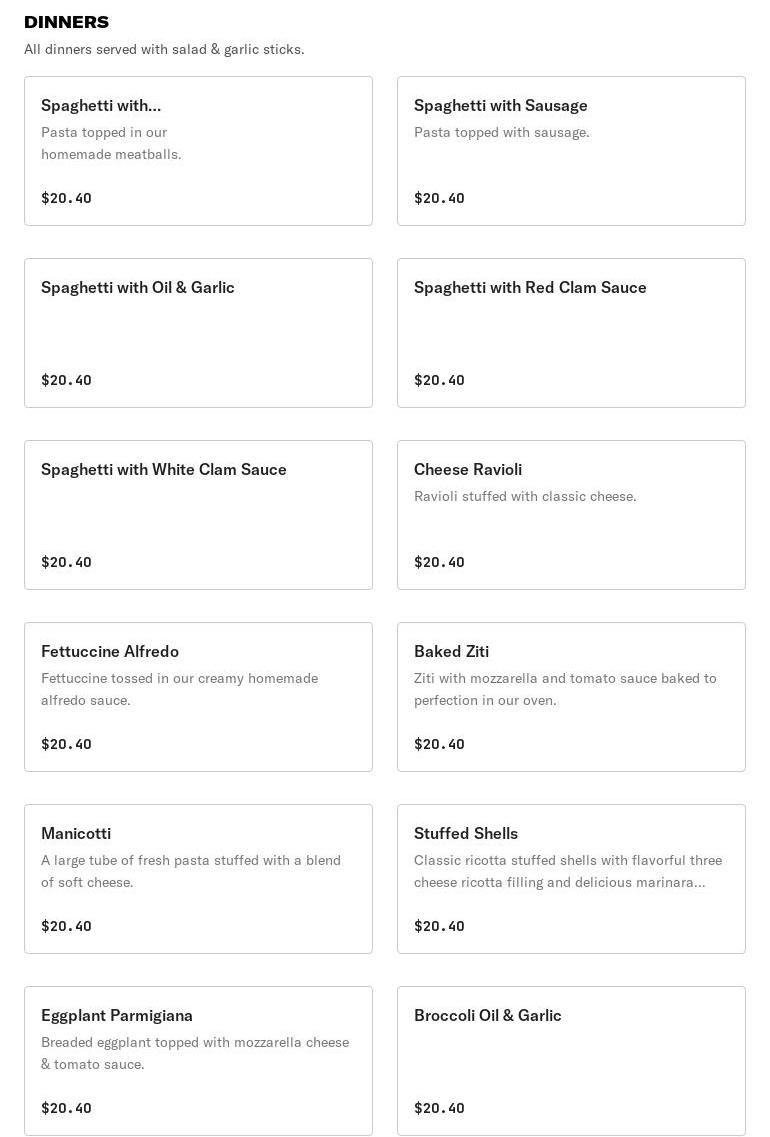Click the Spaghetti with Sausage price
The image size is (770, 1137).
click(x=439, y=198)
